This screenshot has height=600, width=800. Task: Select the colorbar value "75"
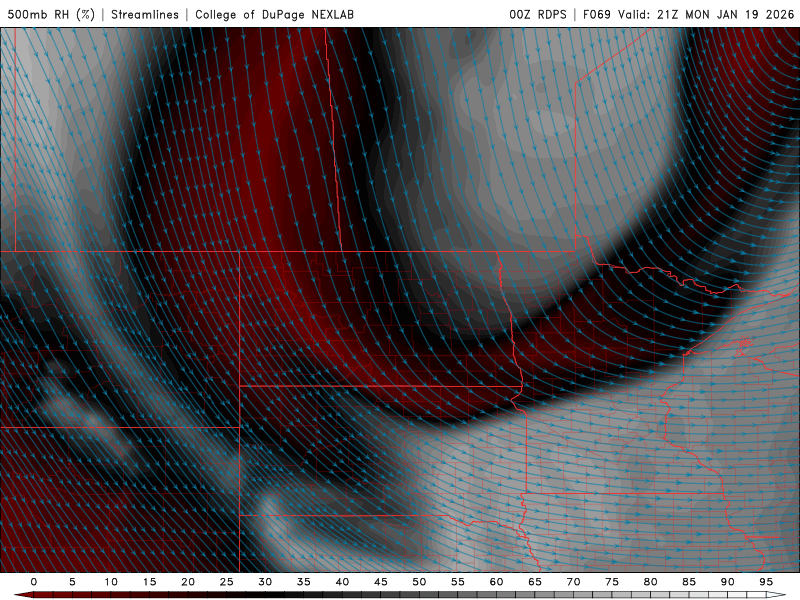612,582
